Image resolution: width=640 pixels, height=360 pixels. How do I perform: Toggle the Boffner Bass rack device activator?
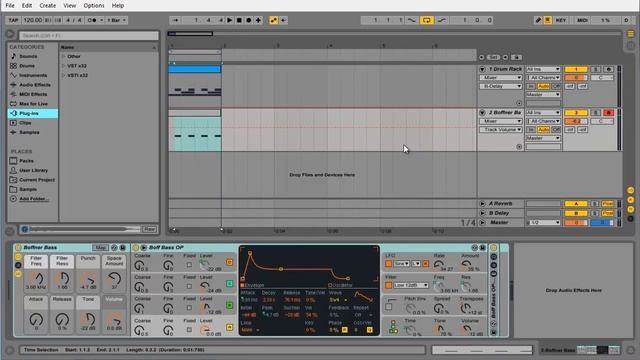tap(18, 247)
